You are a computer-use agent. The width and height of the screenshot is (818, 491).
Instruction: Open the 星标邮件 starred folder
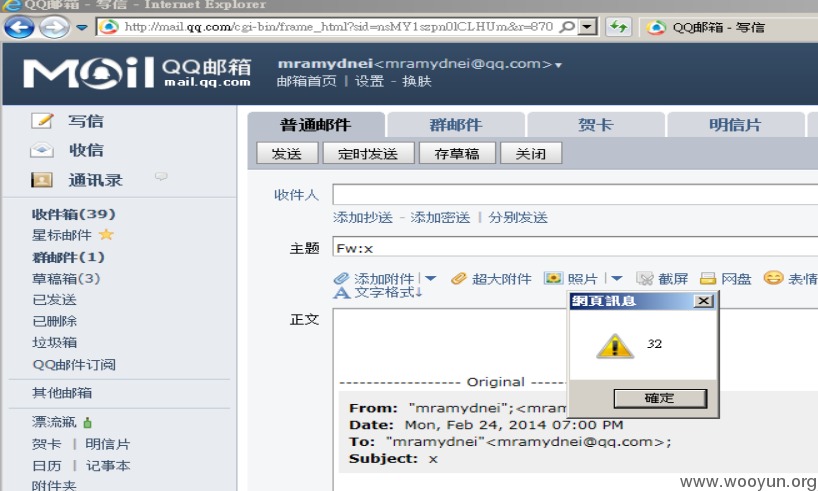coord(62,235)
